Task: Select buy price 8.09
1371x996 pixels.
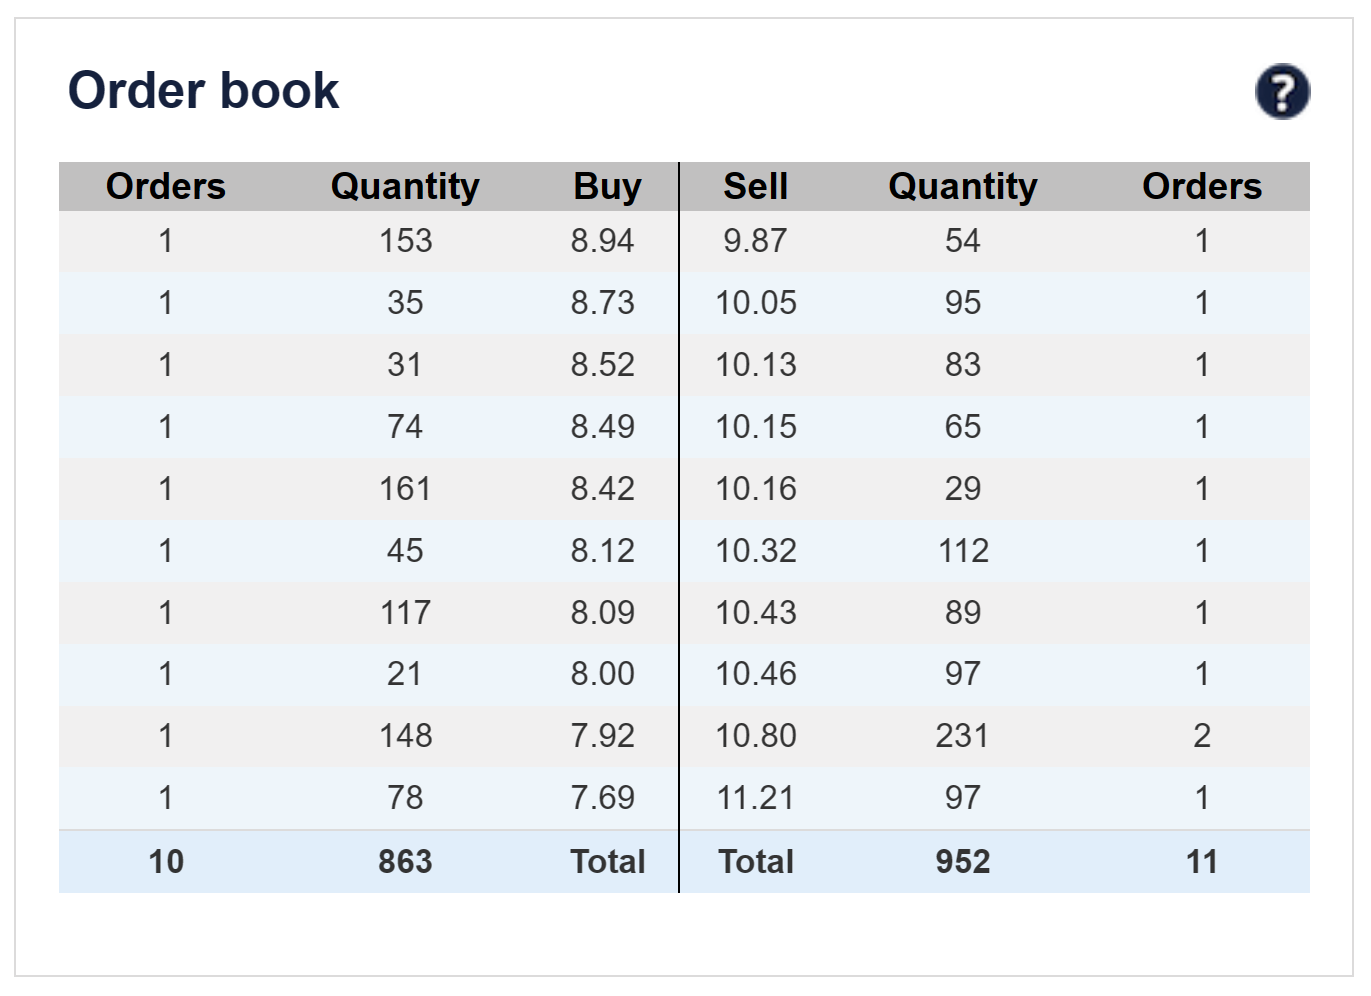Action: [x=602, y=613]
